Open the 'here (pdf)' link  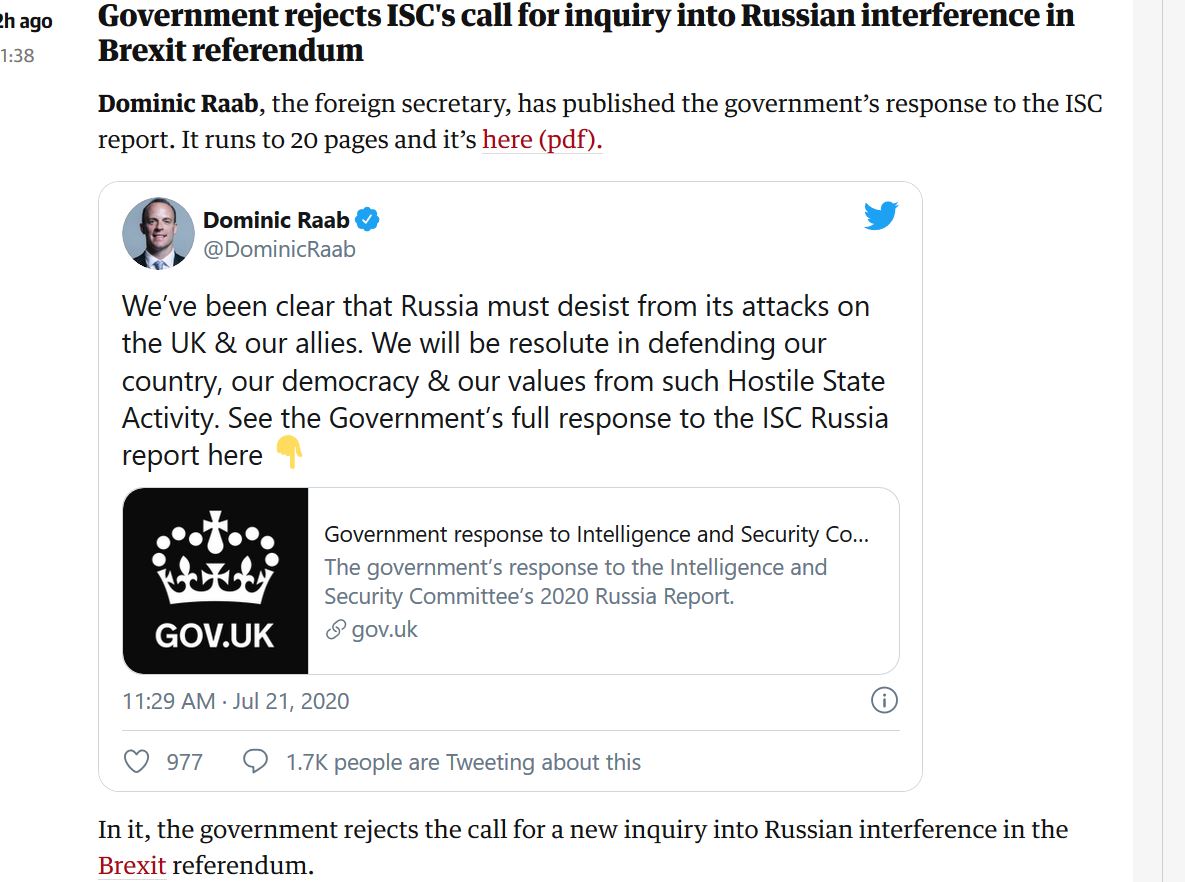(x=541, y=139)
